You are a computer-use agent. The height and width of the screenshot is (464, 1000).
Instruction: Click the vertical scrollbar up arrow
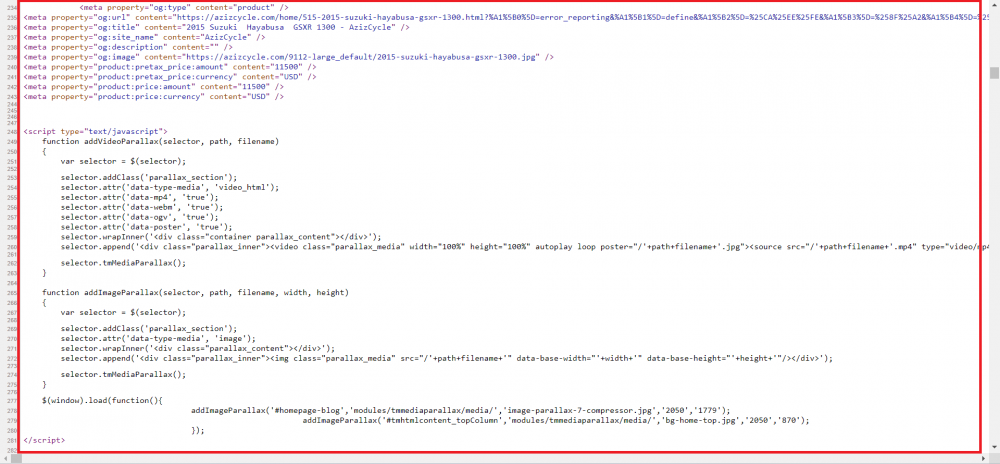[x=994, y=4]
